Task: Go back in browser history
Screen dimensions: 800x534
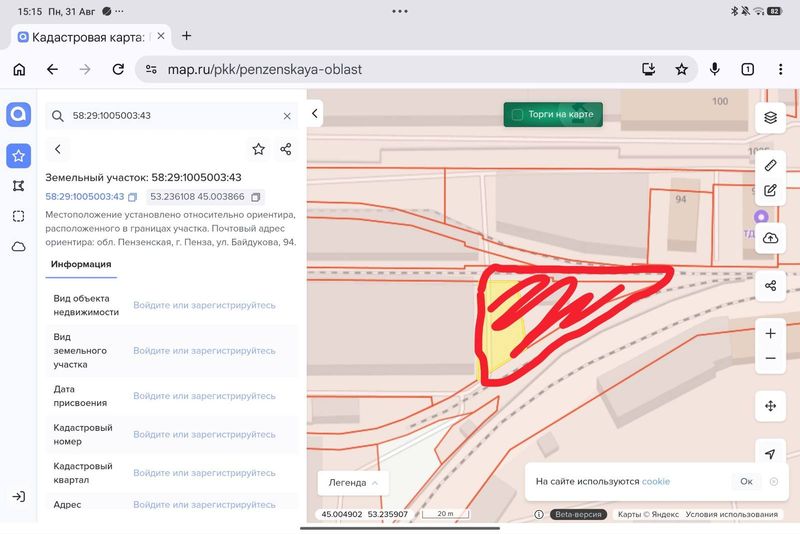Action: pos(52,69)
